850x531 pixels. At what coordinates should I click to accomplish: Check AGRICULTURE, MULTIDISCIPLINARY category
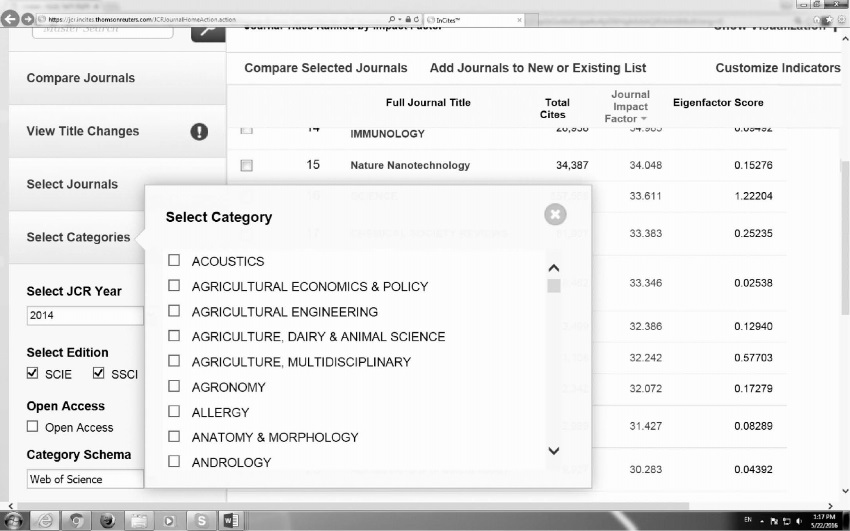click(174, 360)
